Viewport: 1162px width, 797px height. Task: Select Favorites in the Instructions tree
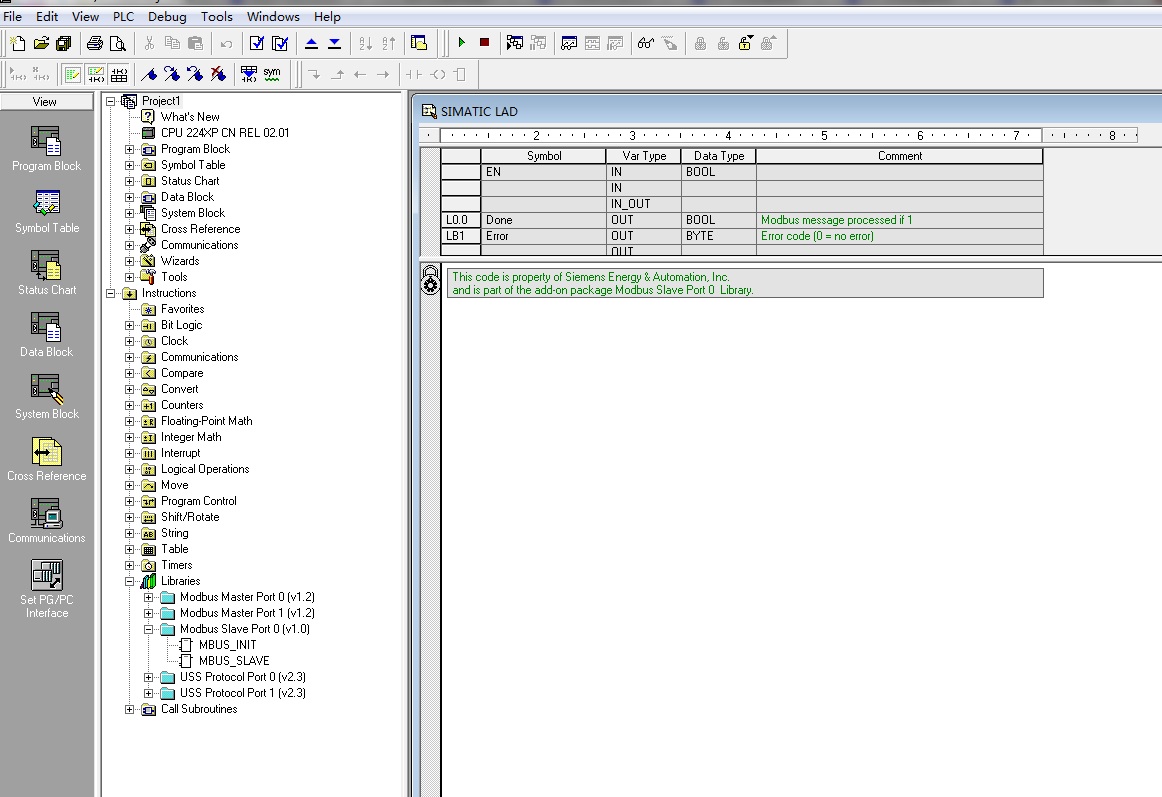click(182, 309)
